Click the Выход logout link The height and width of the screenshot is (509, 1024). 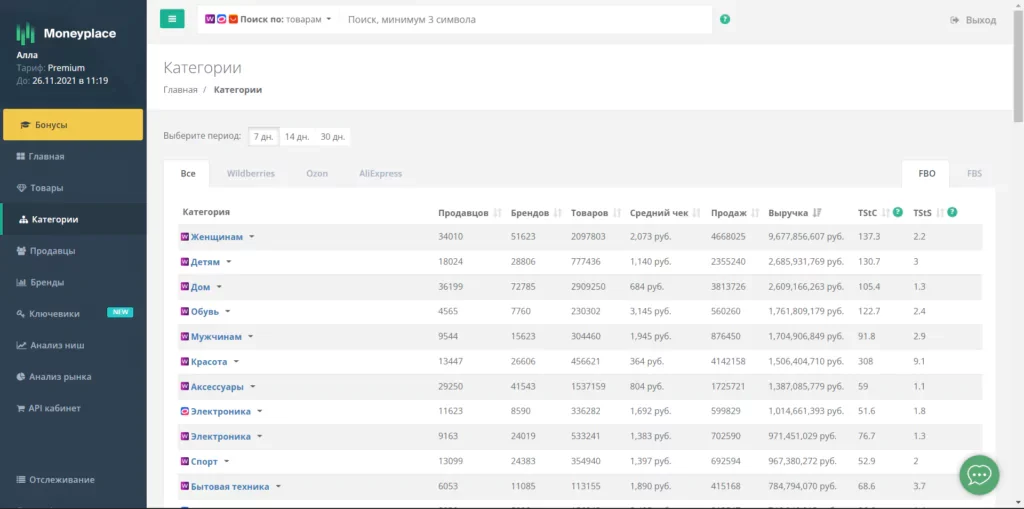point(973,20)
